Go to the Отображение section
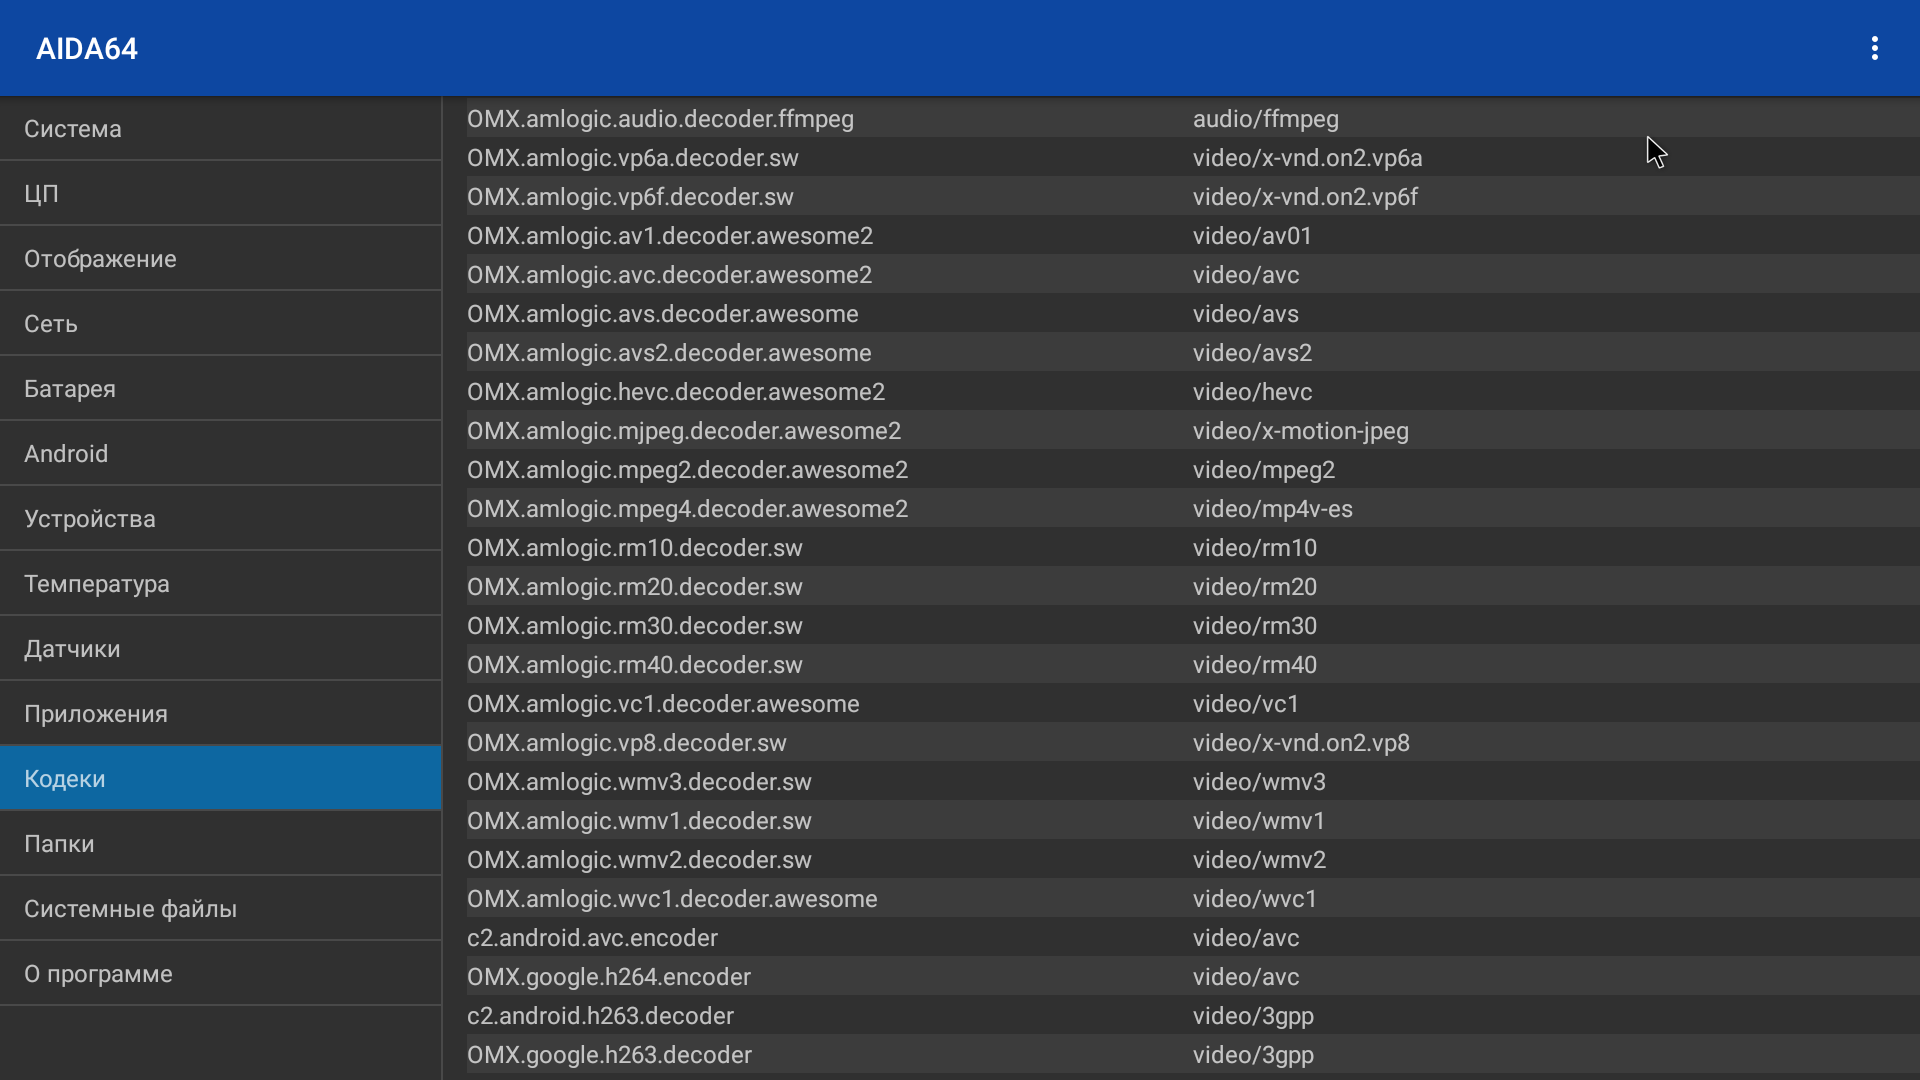This screenshot has width=1920, height=1080. (x=220, y=259)
